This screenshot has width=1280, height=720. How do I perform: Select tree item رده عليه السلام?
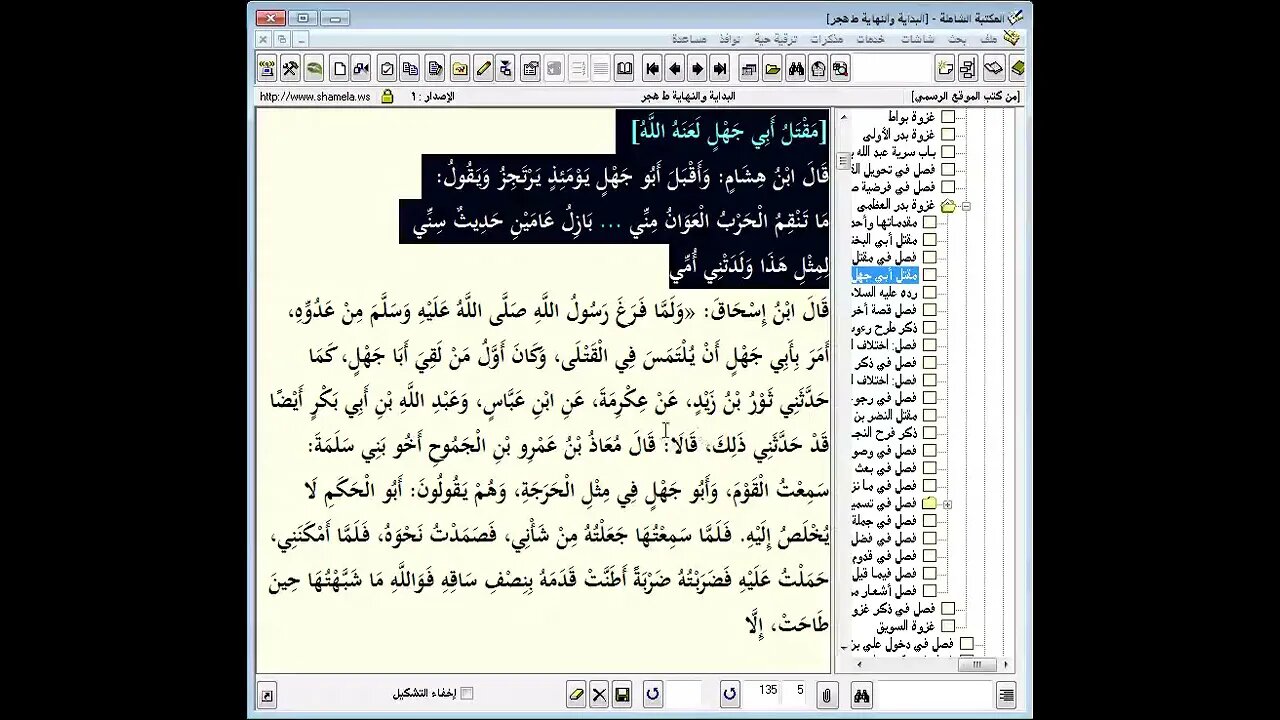click(x=884, y=292)
